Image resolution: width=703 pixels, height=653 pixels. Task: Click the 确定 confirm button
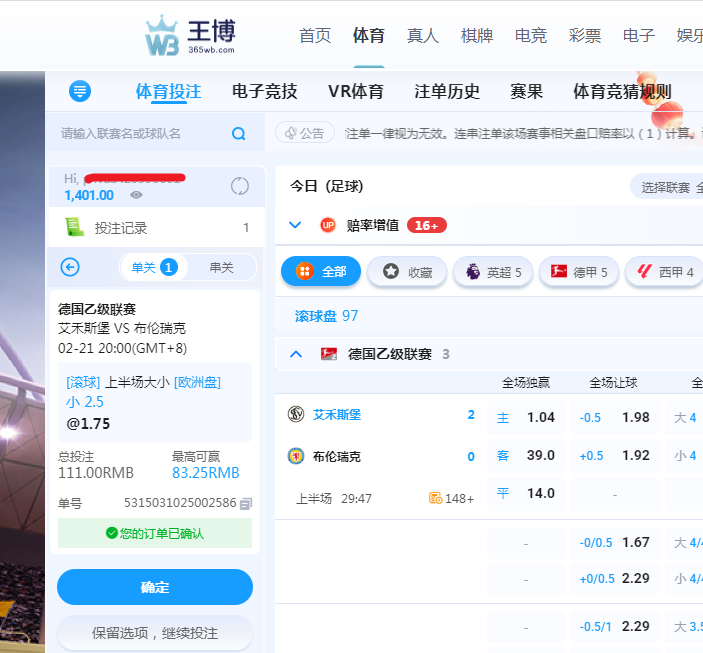[155, 587]
